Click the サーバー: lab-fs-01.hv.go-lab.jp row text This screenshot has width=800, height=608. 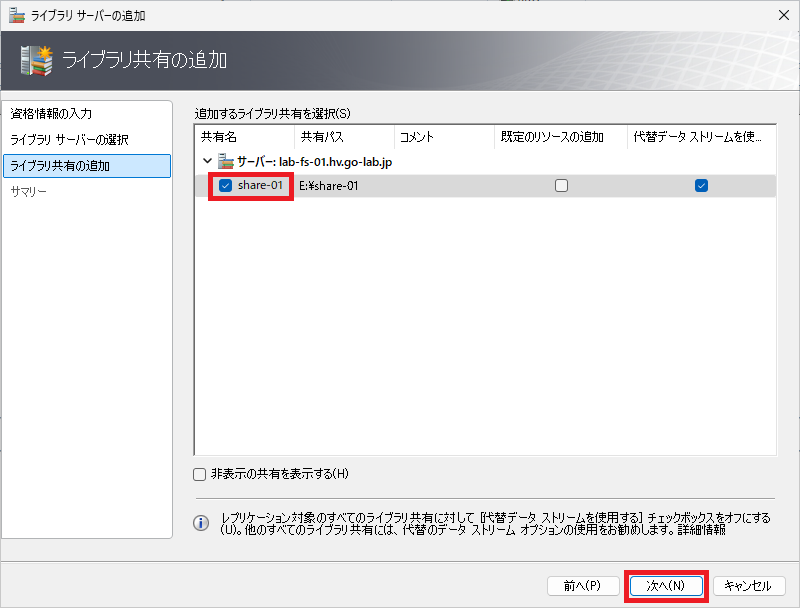[x=314, y=162]
